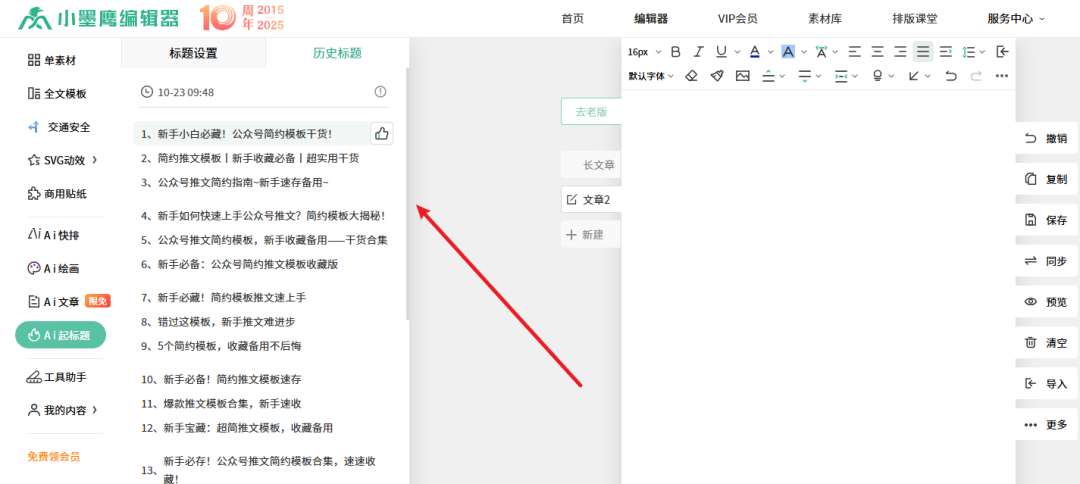Open 编辑器 in the top navigation
This screenshot has width=1080, height=484.
point(651,19)
